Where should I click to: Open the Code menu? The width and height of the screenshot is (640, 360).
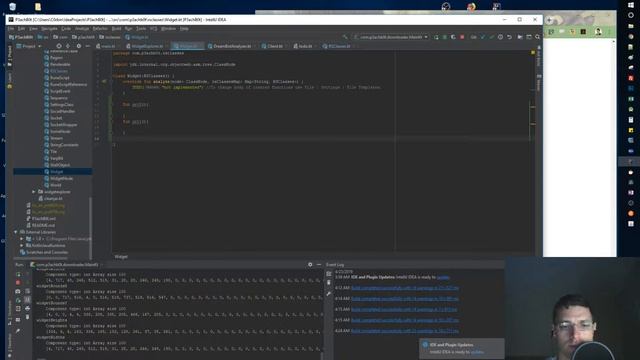[x=66, y=29]
